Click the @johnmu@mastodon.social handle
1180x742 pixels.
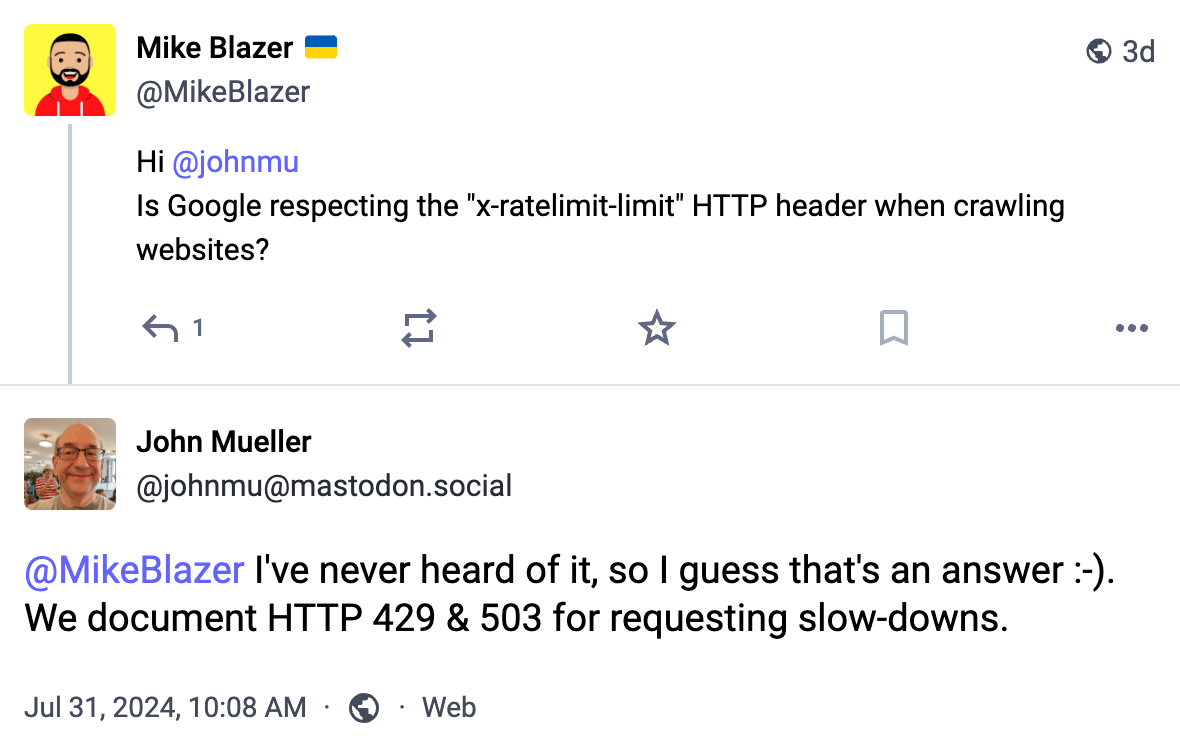click(x=324, y=486)
